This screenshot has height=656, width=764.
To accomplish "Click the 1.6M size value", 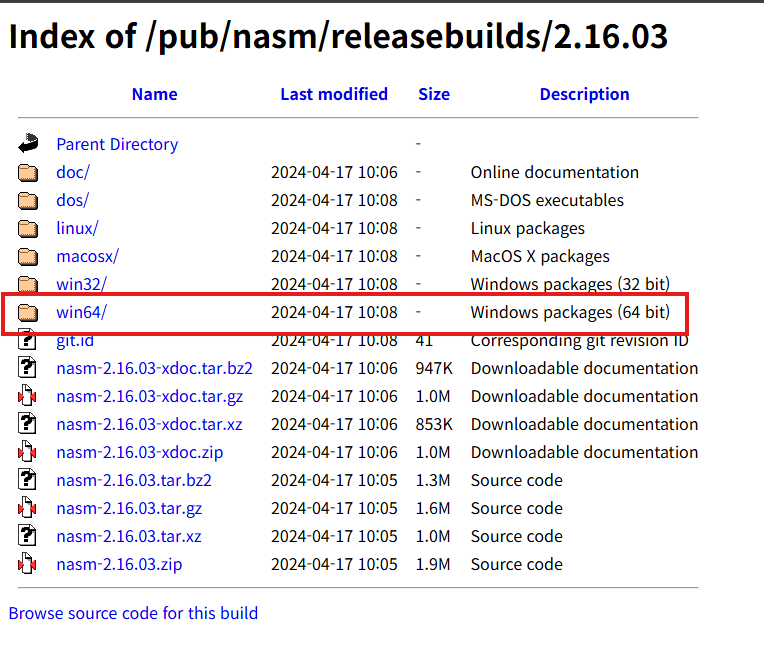I will pyautogui.click(x=433, y=508).
